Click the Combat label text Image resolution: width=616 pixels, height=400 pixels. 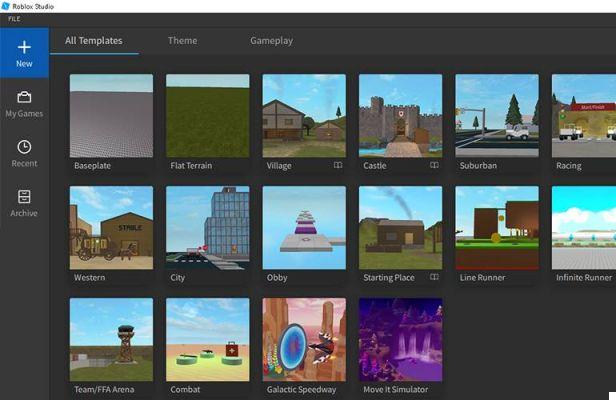[x=185, y=389]
